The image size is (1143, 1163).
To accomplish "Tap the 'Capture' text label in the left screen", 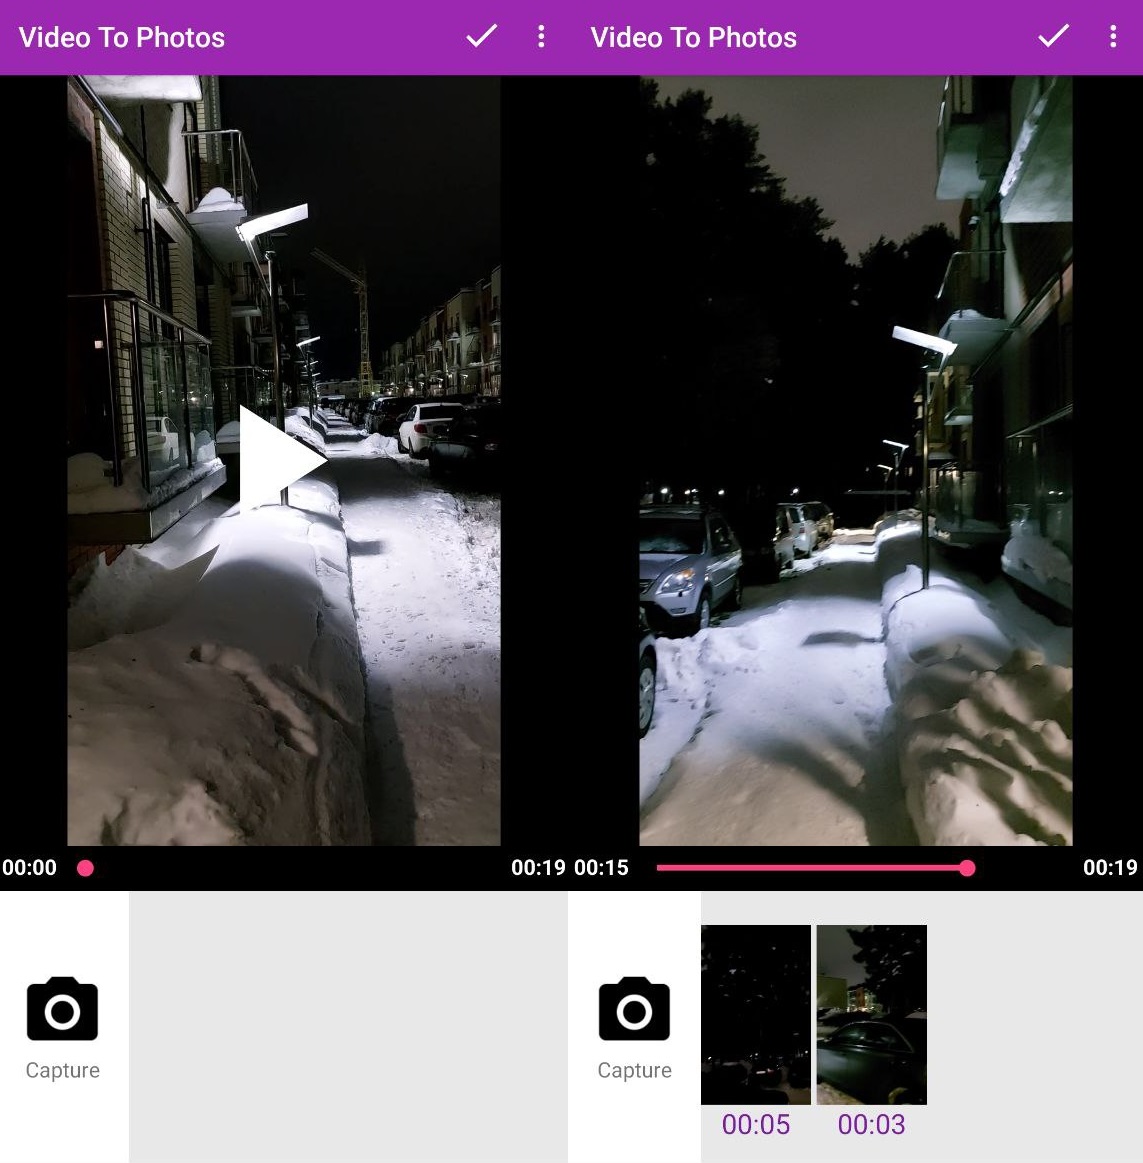I will click(x=63, y=1070).
